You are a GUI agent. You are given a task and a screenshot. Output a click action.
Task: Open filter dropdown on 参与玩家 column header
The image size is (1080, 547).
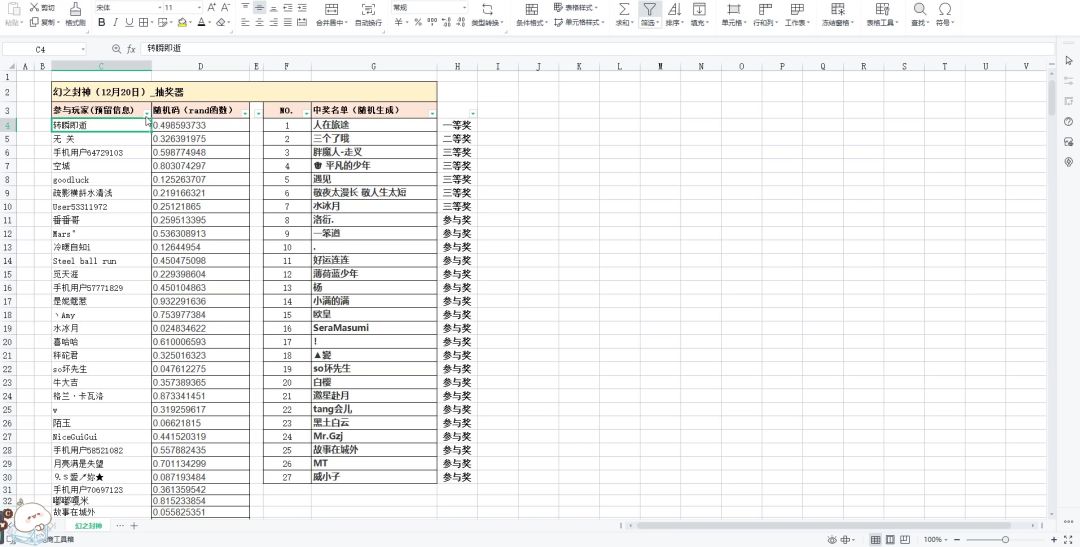pyautogui.click(x=147, y=113)
